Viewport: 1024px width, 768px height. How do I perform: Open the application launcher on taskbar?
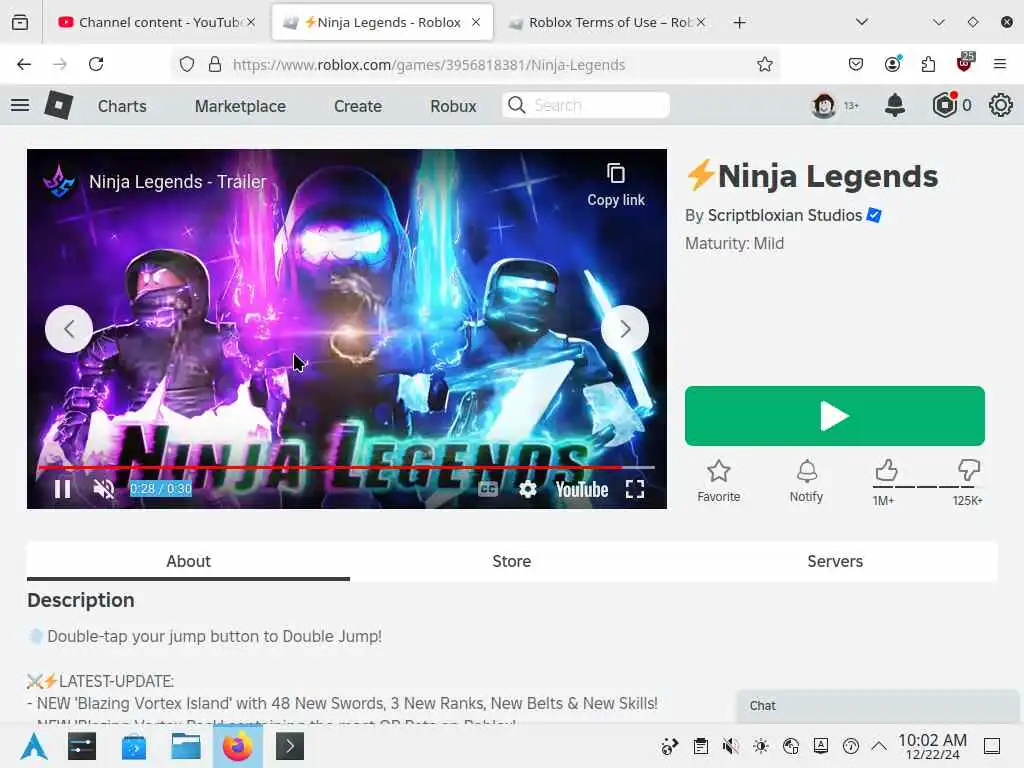(33, 746)
